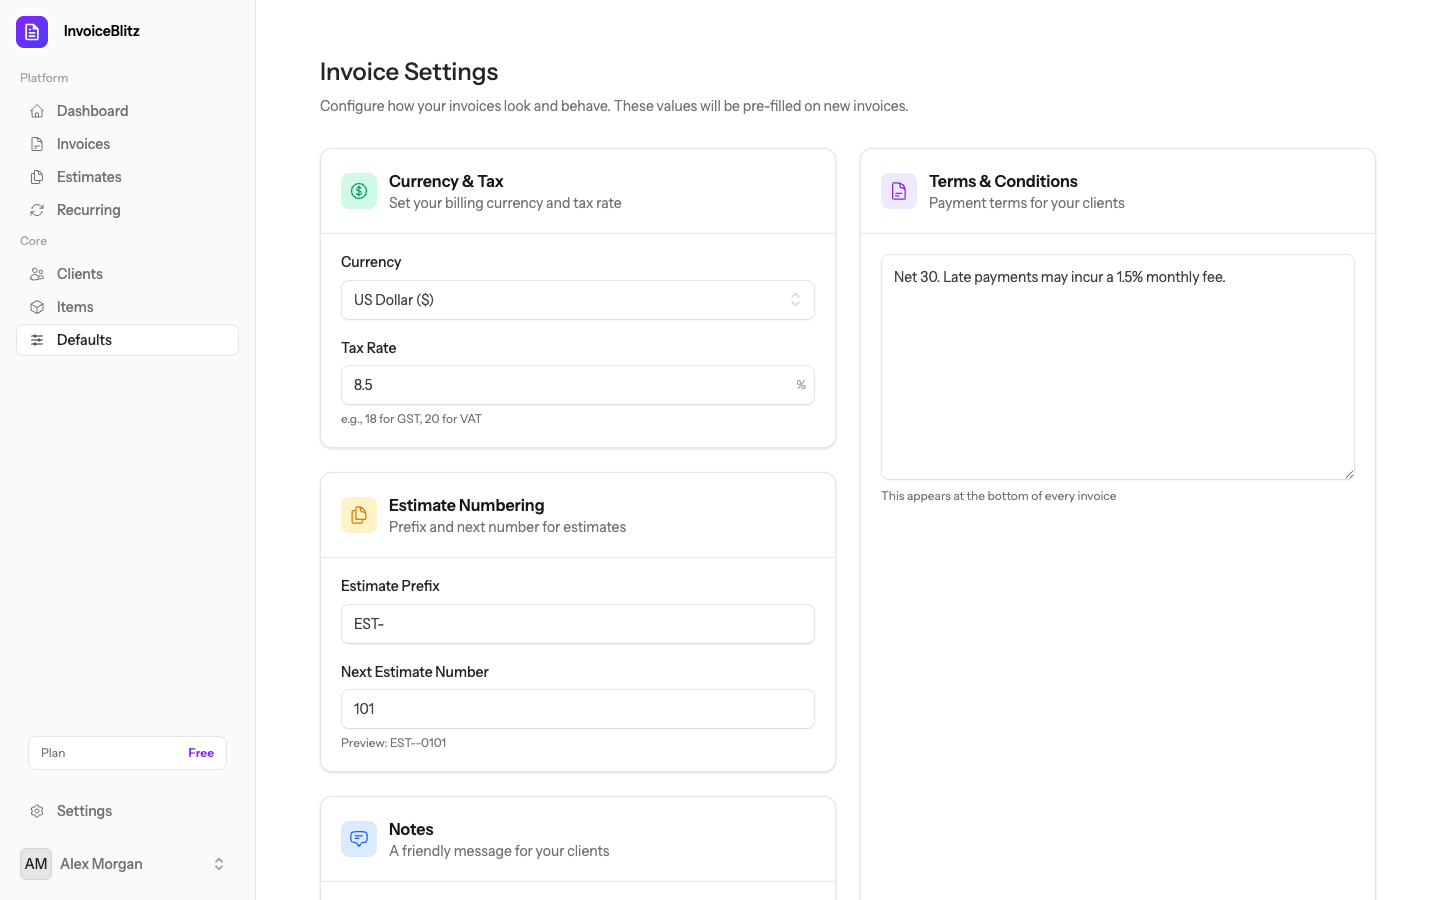Click the Estimate Numbering copies icon

pos(358,514)
